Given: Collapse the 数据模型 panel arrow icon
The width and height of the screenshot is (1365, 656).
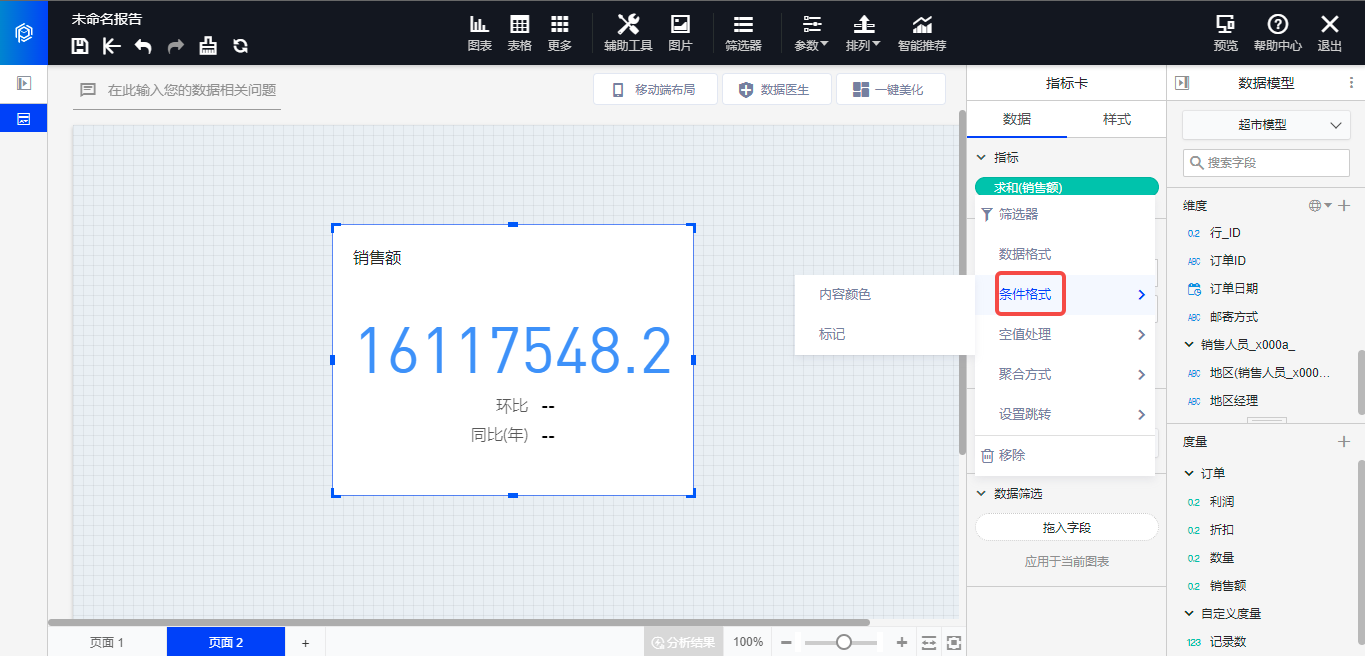Looking at the screenshot, I should (x=1182, y=83).
